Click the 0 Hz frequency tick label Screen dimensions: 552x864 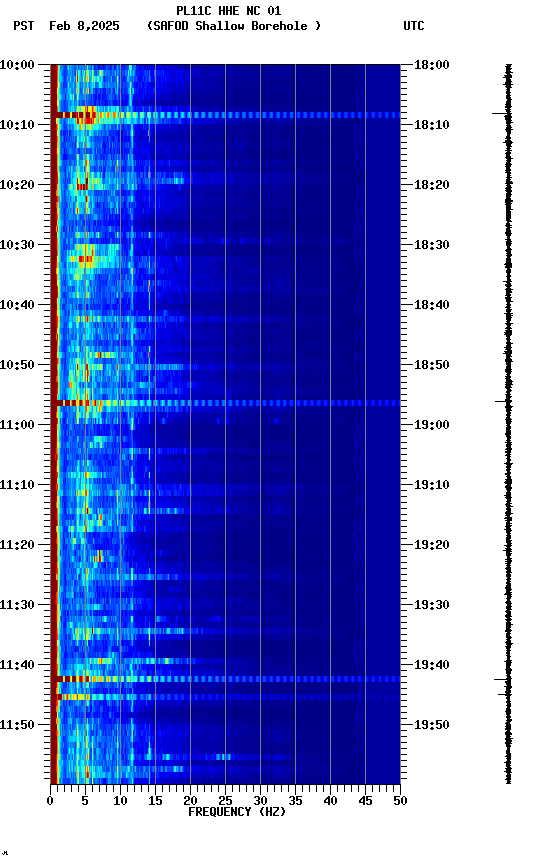click(x=51, y=801)
